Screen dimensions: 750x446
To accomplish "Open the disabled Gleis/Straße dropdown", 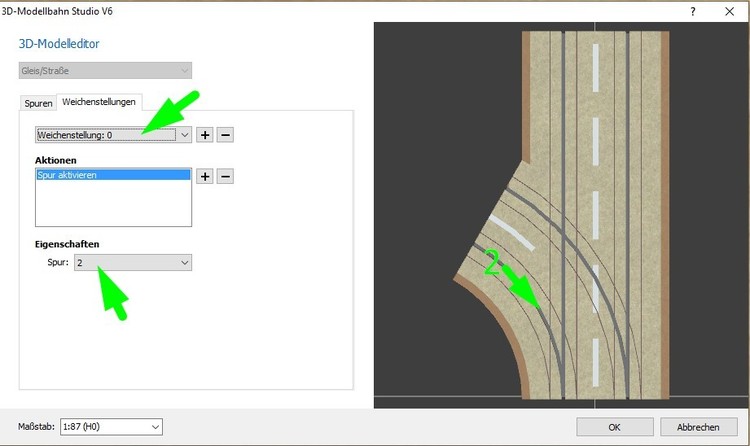I will coord(105,70).
